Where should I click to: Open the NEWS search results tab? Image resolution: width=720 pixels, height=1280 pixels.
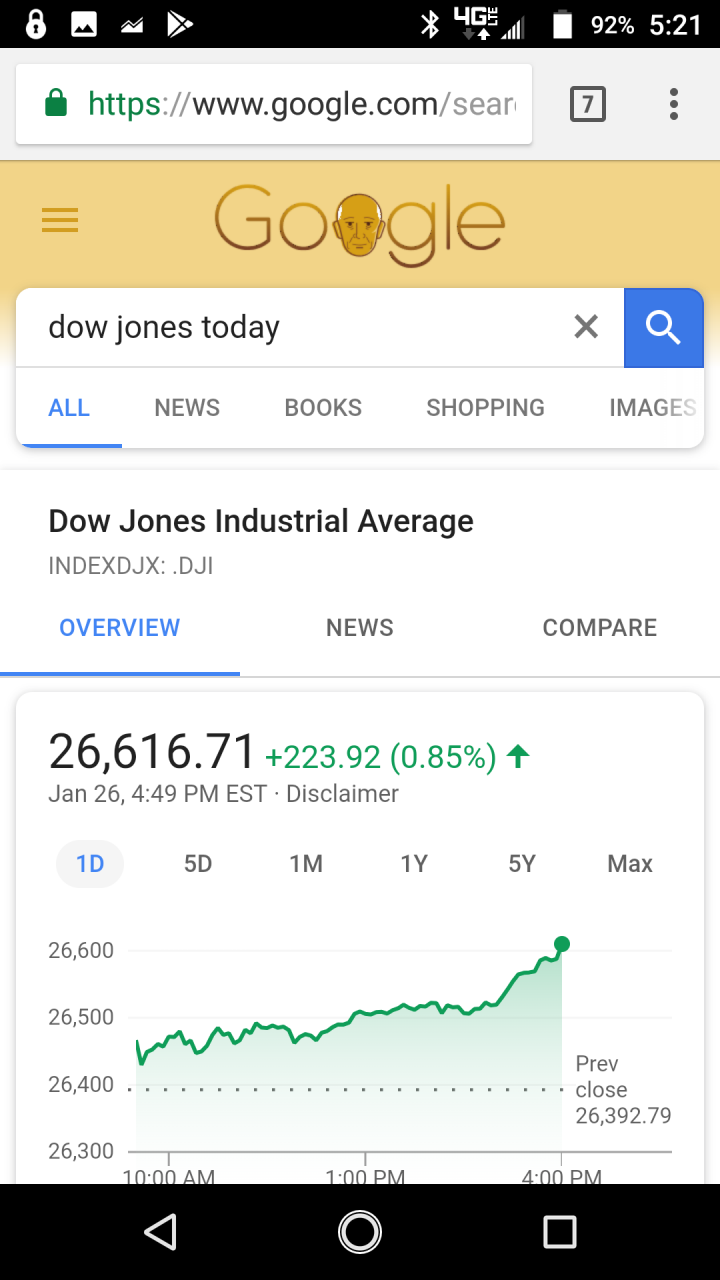point(187,408)
